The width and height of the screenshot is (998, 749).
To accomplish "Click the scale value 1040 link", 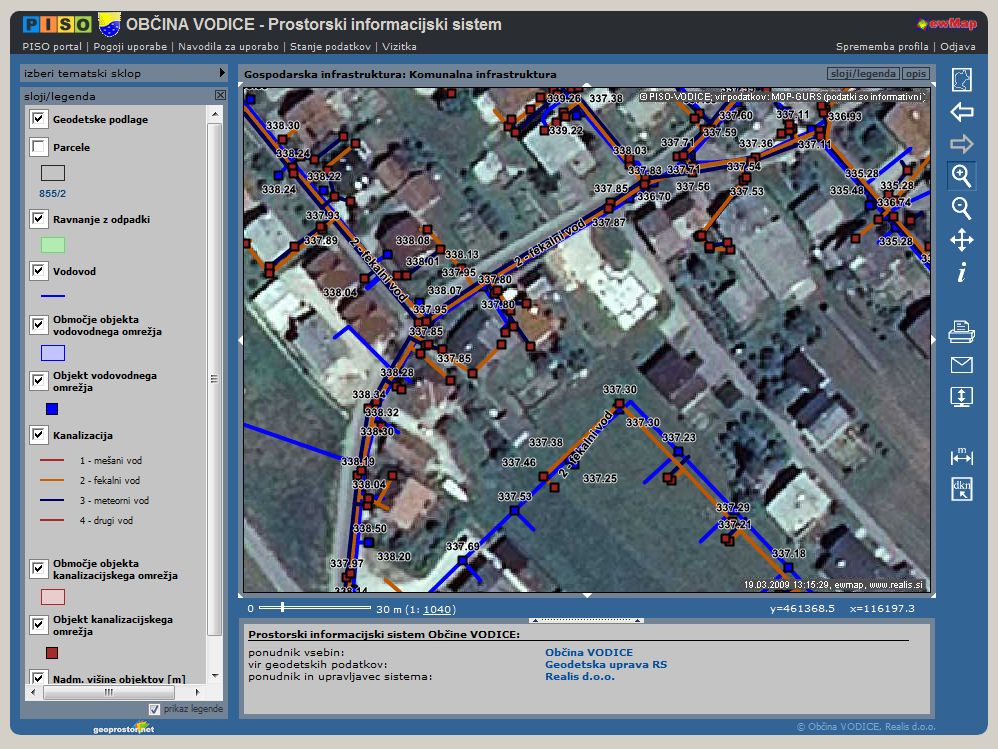I will [x=438, y=609].
